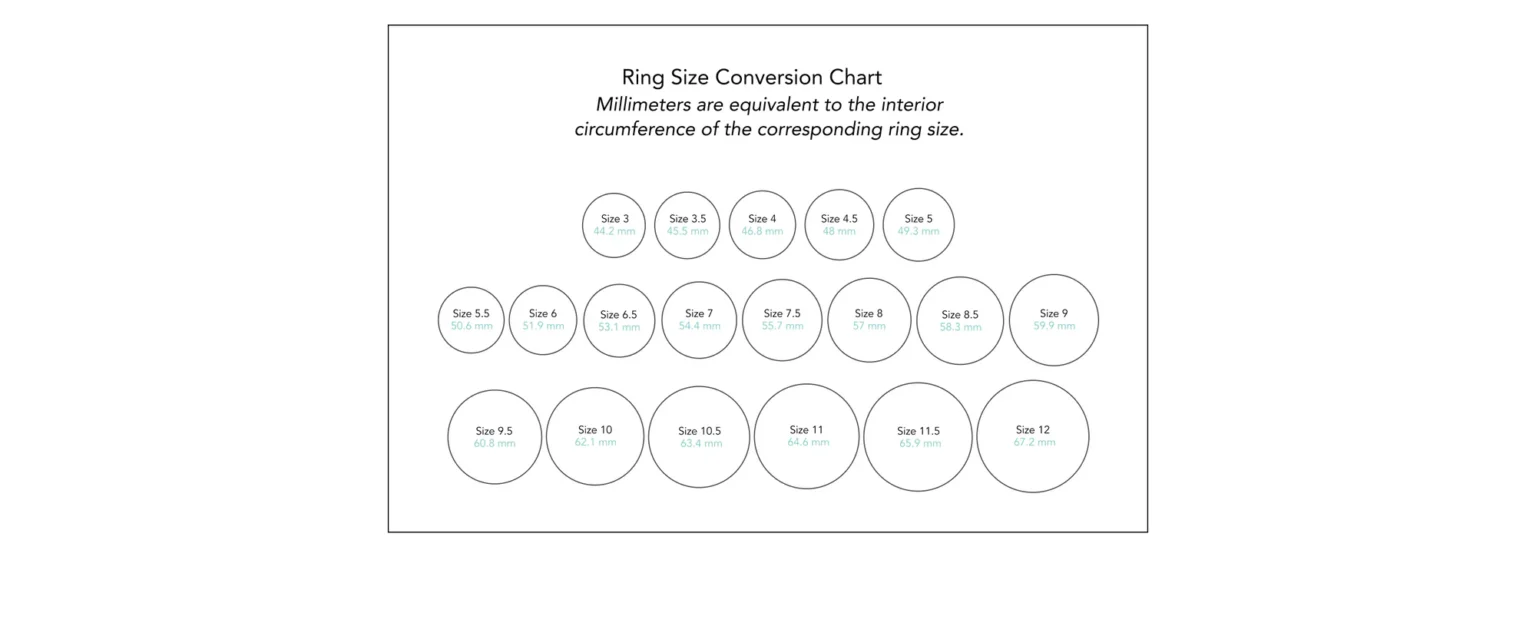Pick the Size 4.5 ring circle
The image size is (1536, 626).
(839, 225)
